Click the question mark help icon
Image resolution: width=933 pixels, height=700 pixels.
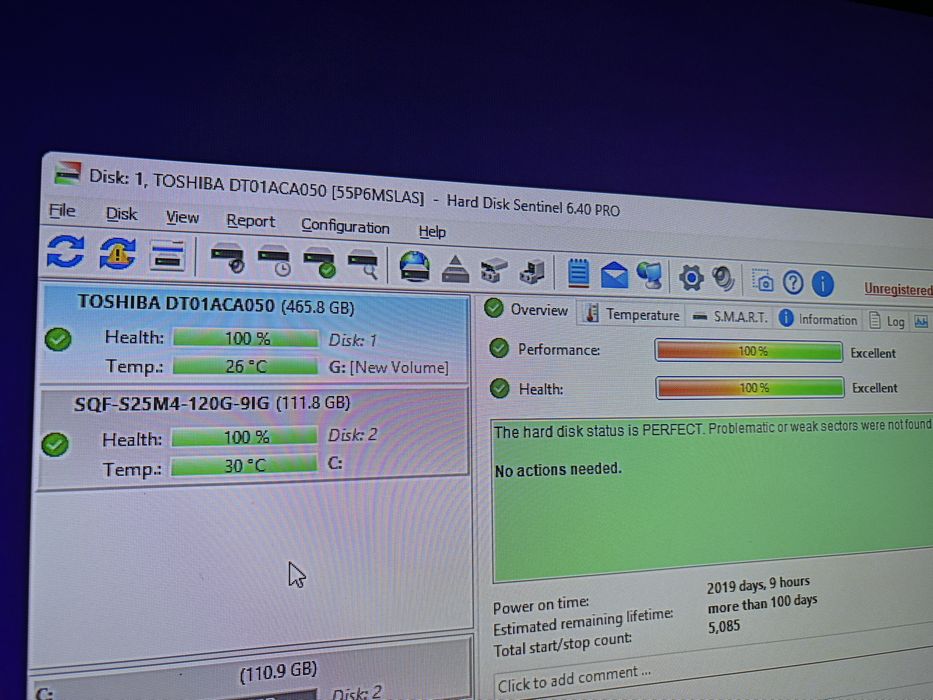click(793, 283)
